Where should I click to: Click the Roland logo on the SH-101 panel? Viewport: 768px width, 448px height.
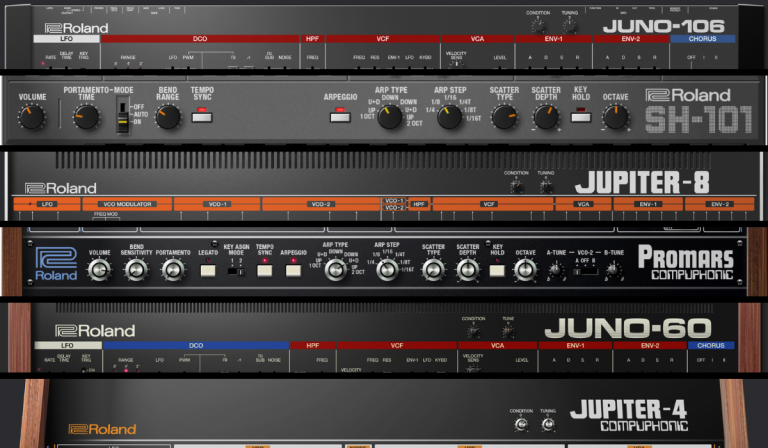[688, 95]
